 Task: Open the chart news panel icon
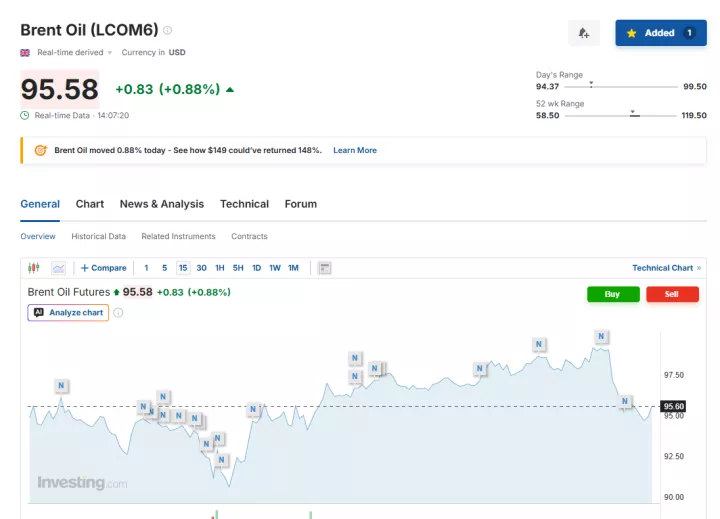pos(324,268)
